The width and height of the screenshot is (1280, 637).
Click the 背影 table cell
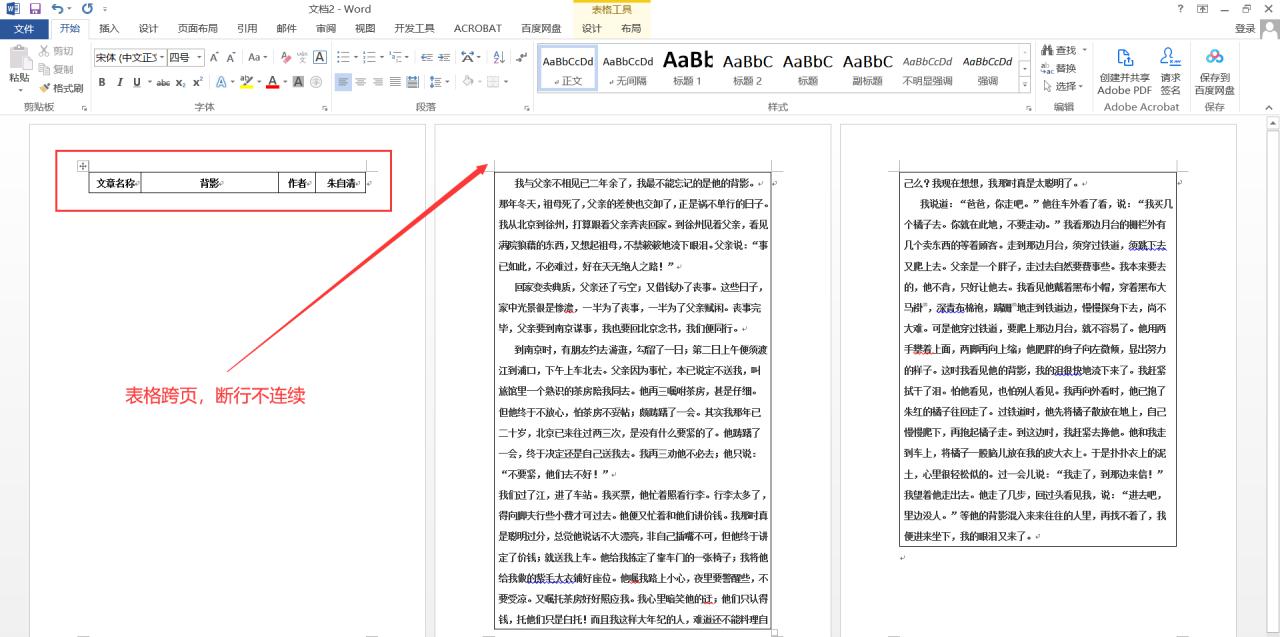click(209, 183)
